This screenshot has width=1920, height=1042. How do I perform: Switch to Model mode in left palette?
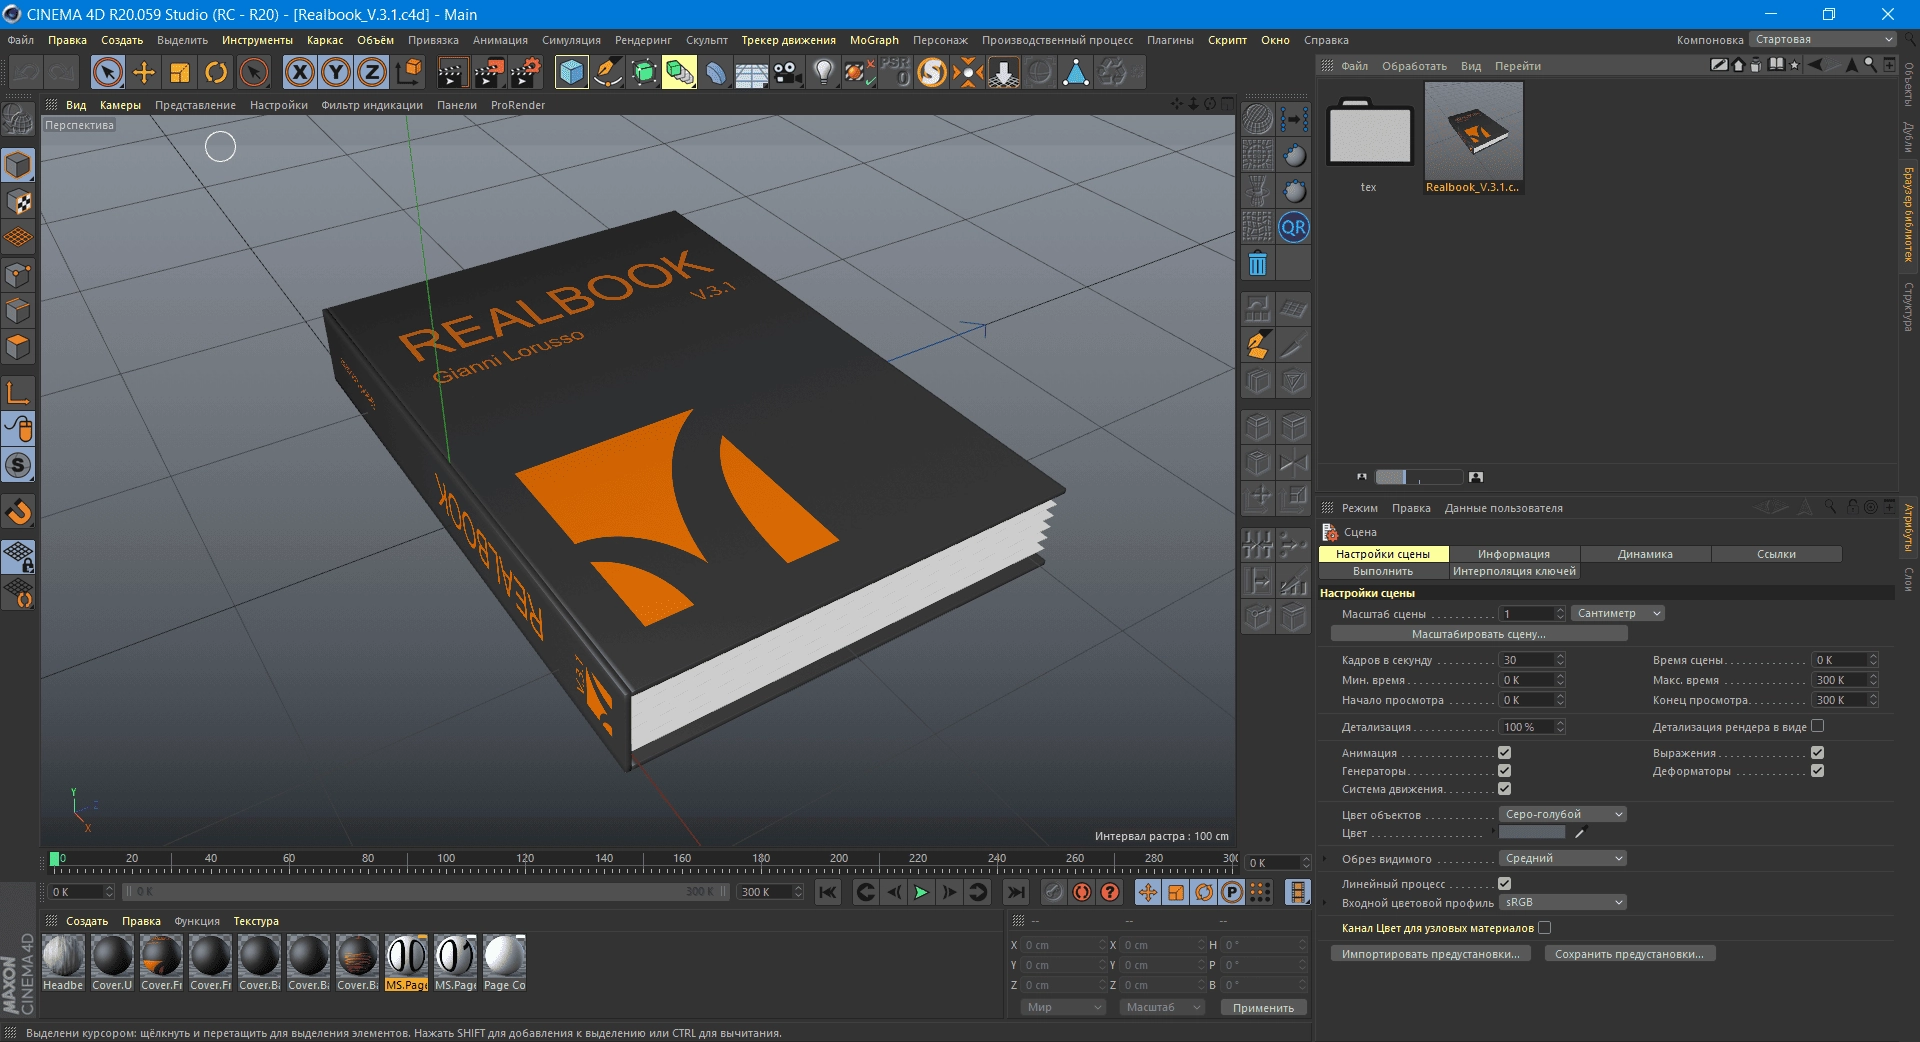coord(18,165)
